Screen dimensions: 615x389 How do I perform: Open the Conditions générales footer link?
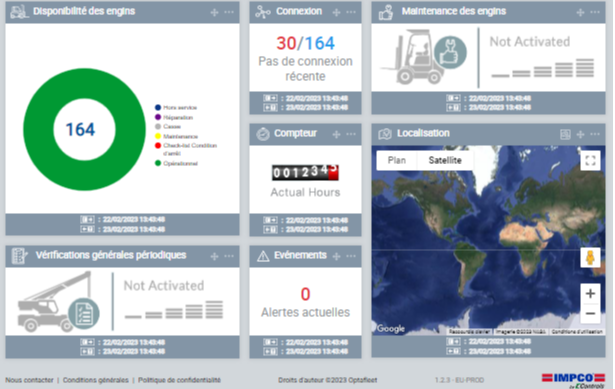[x=96, y=380]
